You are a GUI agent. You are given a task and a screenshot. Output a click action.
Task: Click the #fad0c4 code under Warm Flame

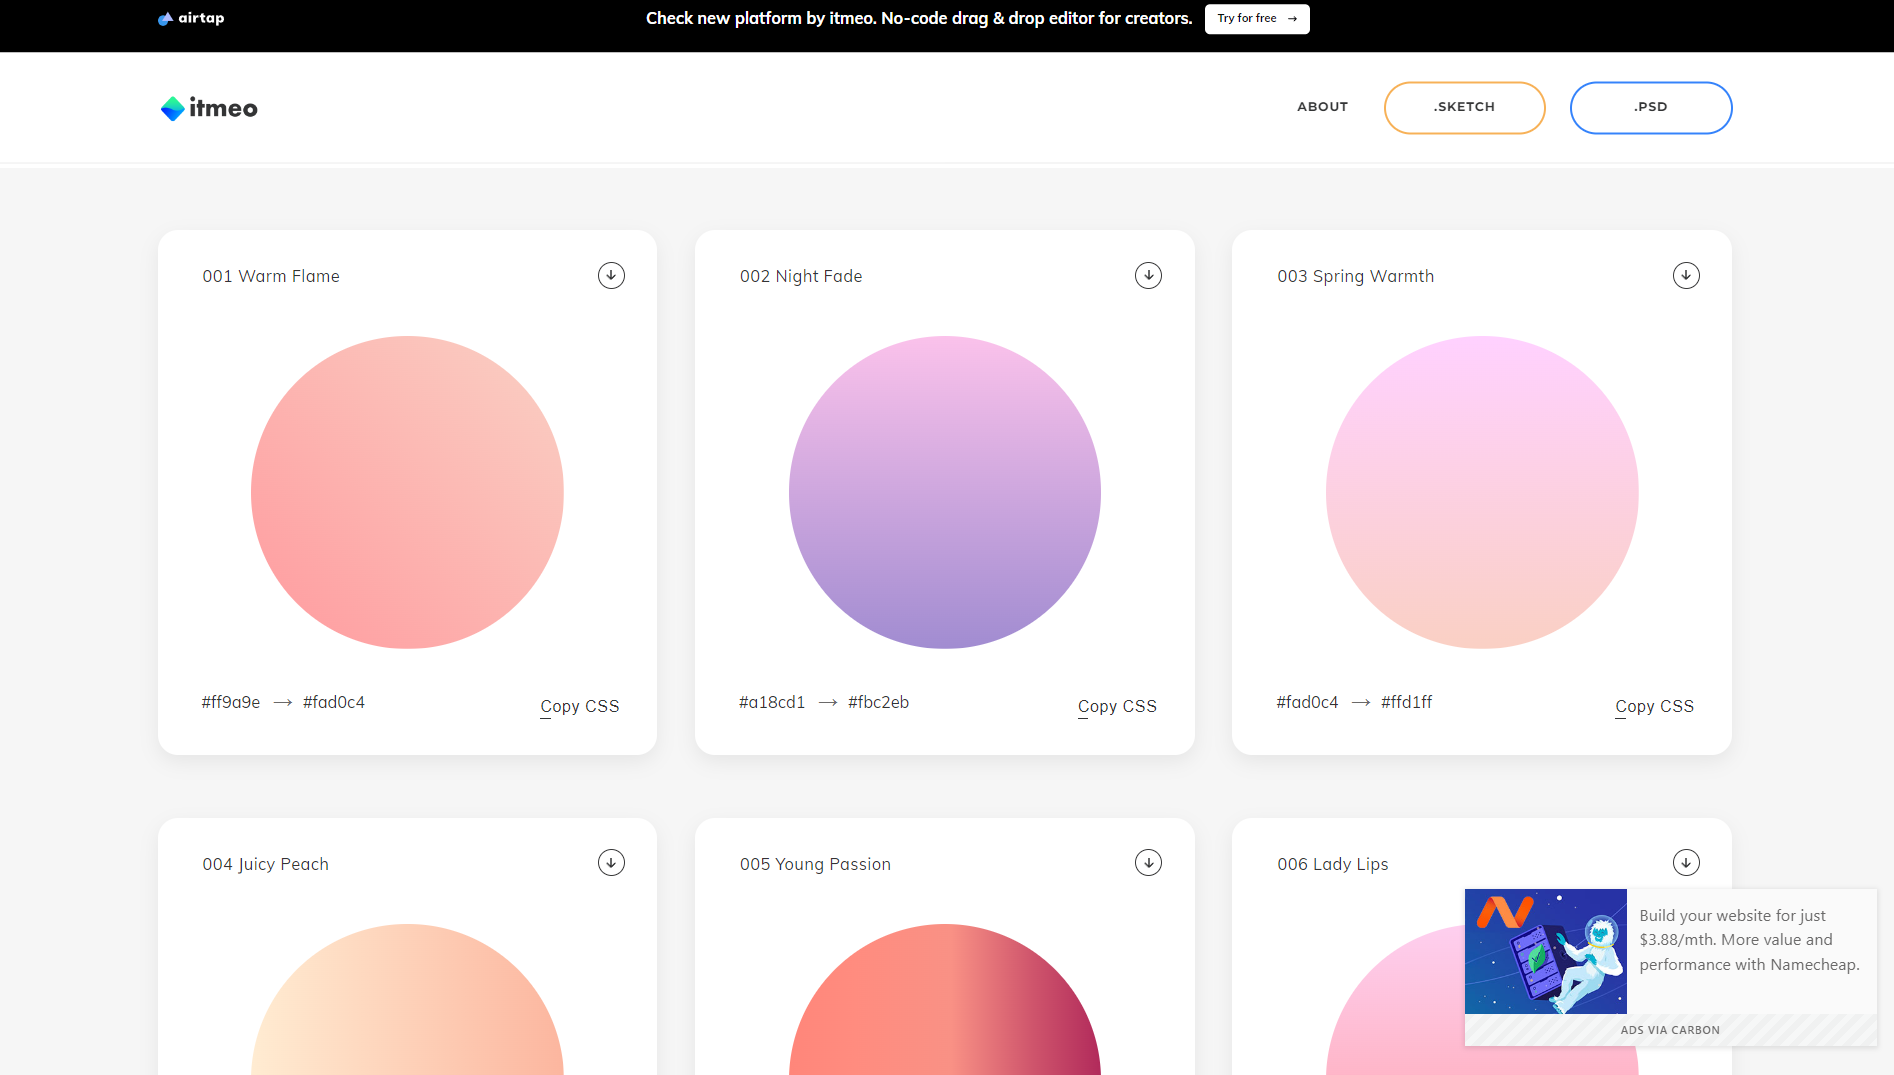(x=334, y=702)
